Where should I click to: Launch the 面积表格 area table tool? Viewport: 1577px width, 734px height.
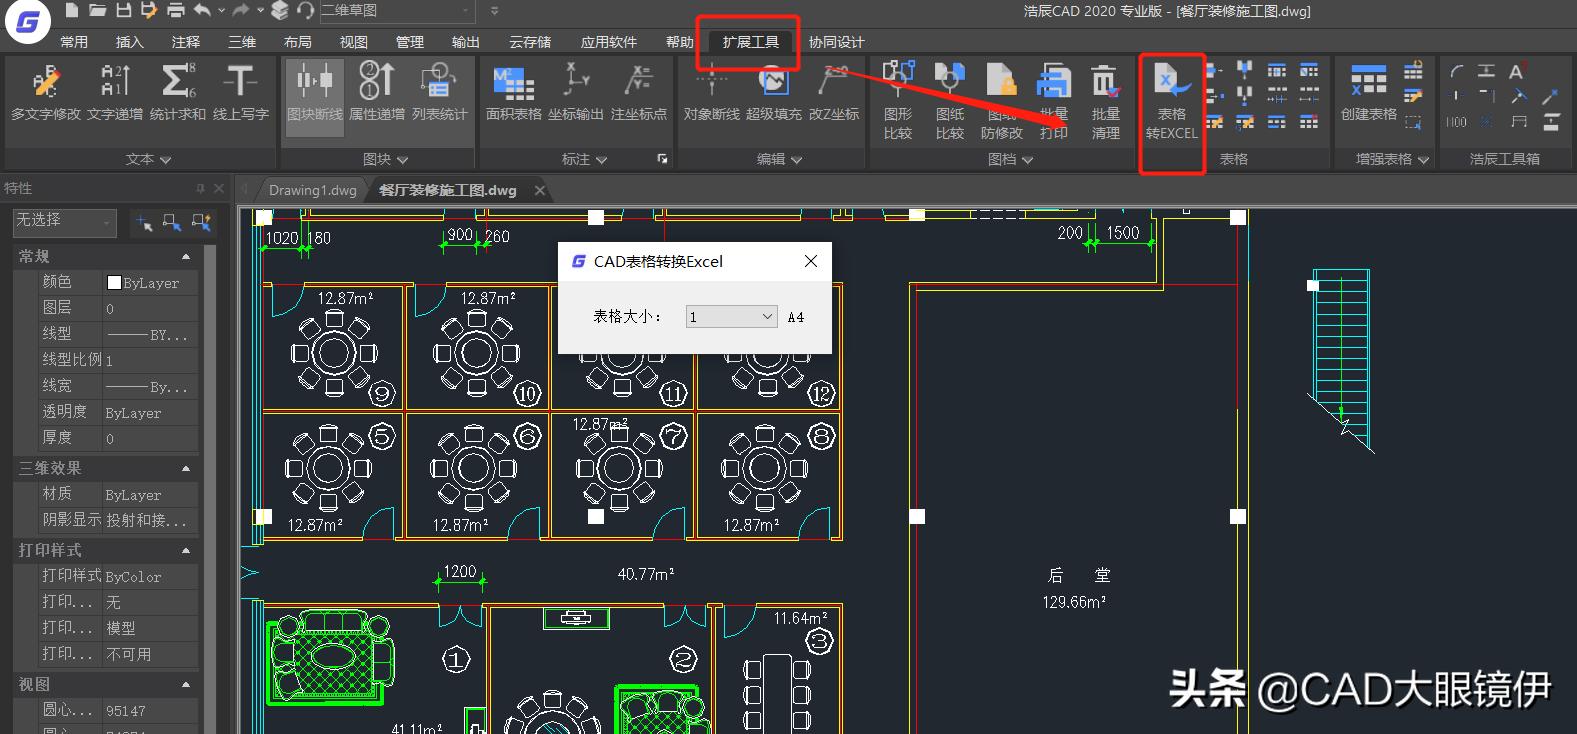(x=513, y=93)
